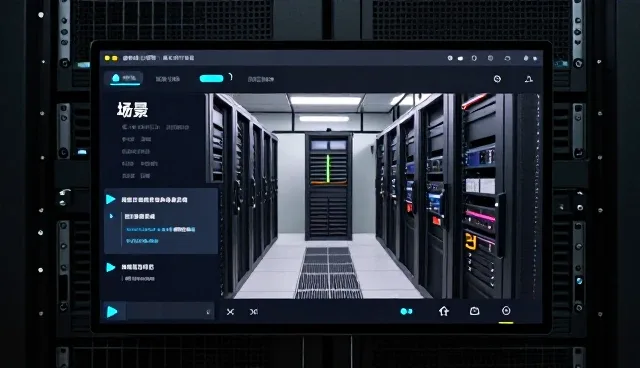This screenshot has height=368, width=640.
Task: Click the cyan pill-shaped button in the tab bar
Action: click(211, 78)
